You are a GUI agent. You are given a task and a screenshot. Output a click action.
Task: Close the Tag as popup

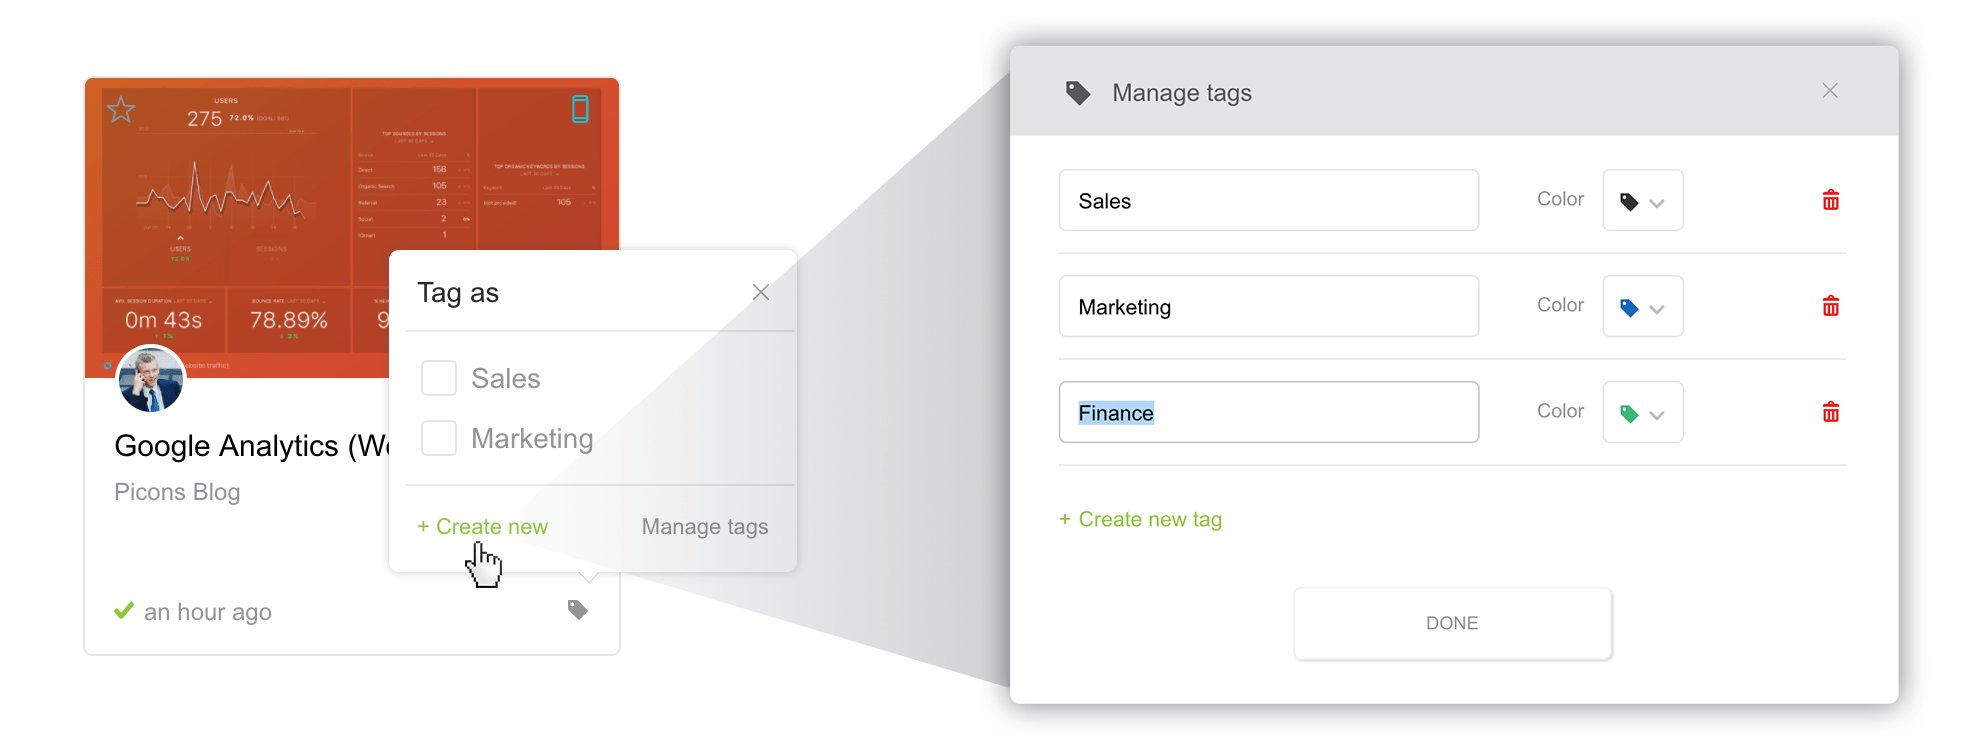click(761, 292)
